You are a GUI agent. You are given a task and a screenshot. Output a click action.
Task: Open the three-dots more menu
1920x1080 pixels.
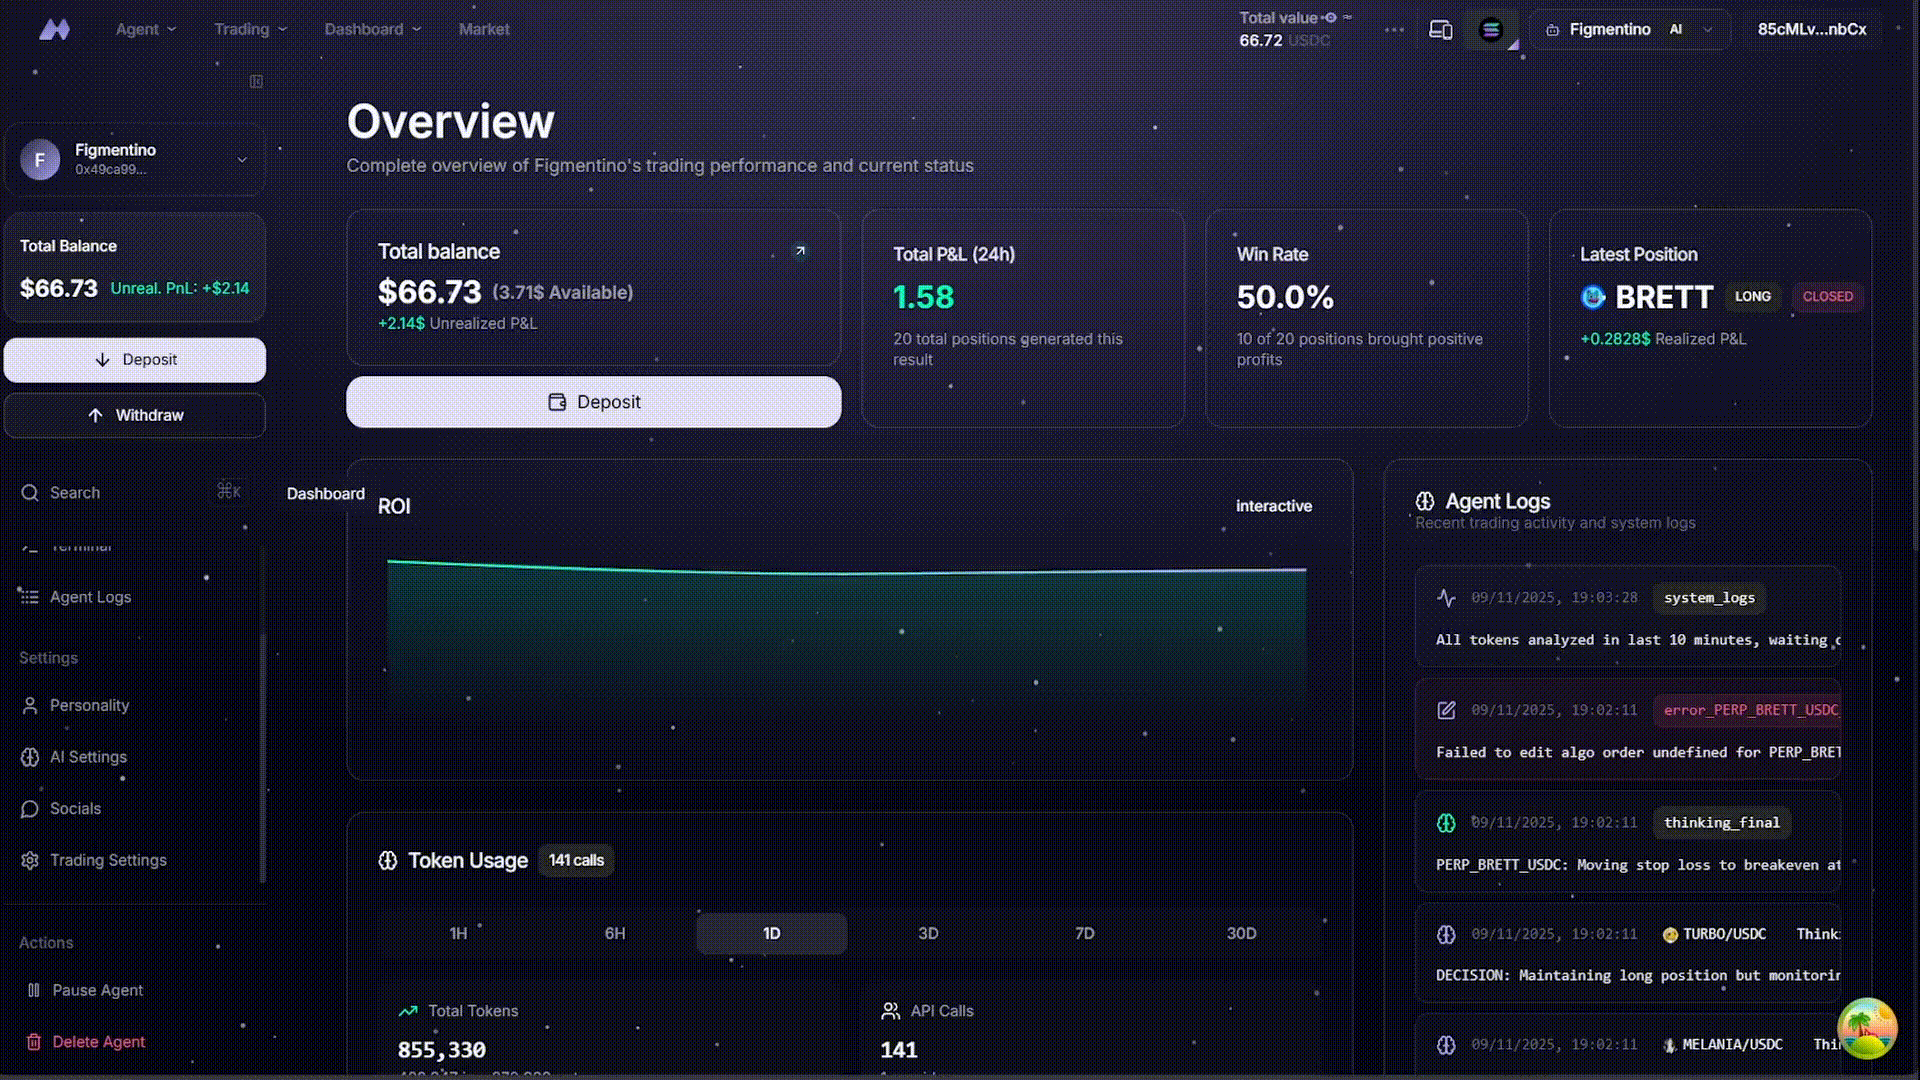tap(1394, 30)
